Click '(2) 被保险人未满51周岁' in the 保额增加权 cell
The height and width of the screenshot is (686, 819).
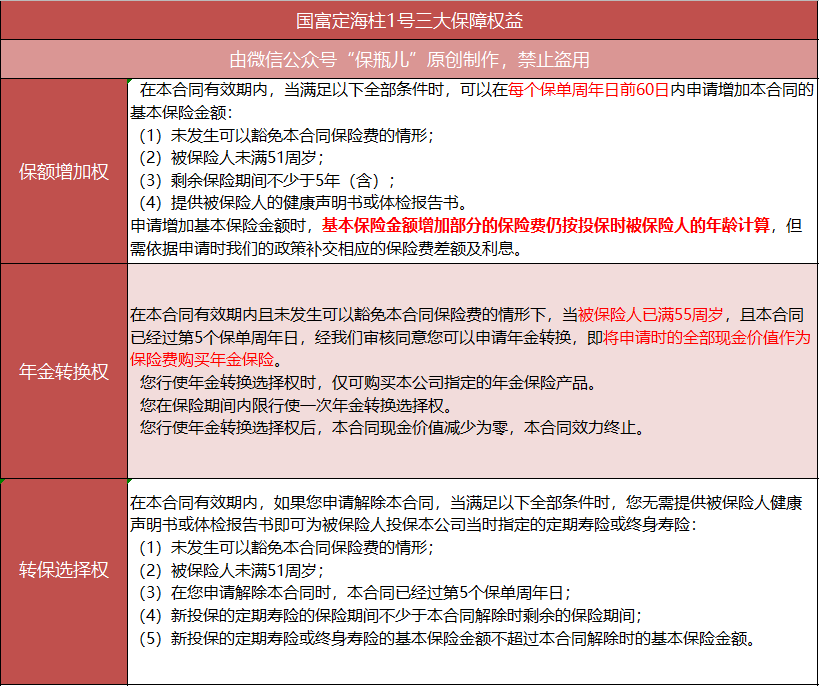tap(231, 158)
